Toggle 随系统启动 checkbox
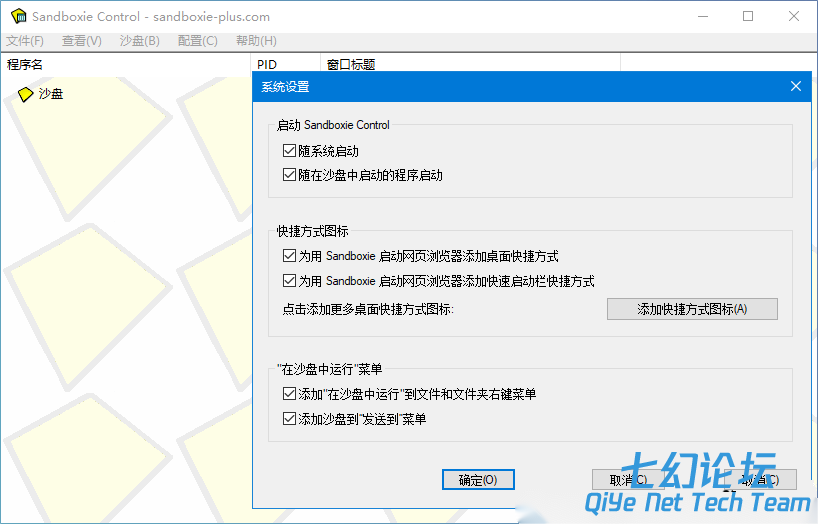The width and height of the screenshot is (818, 524). coord(289,151)
